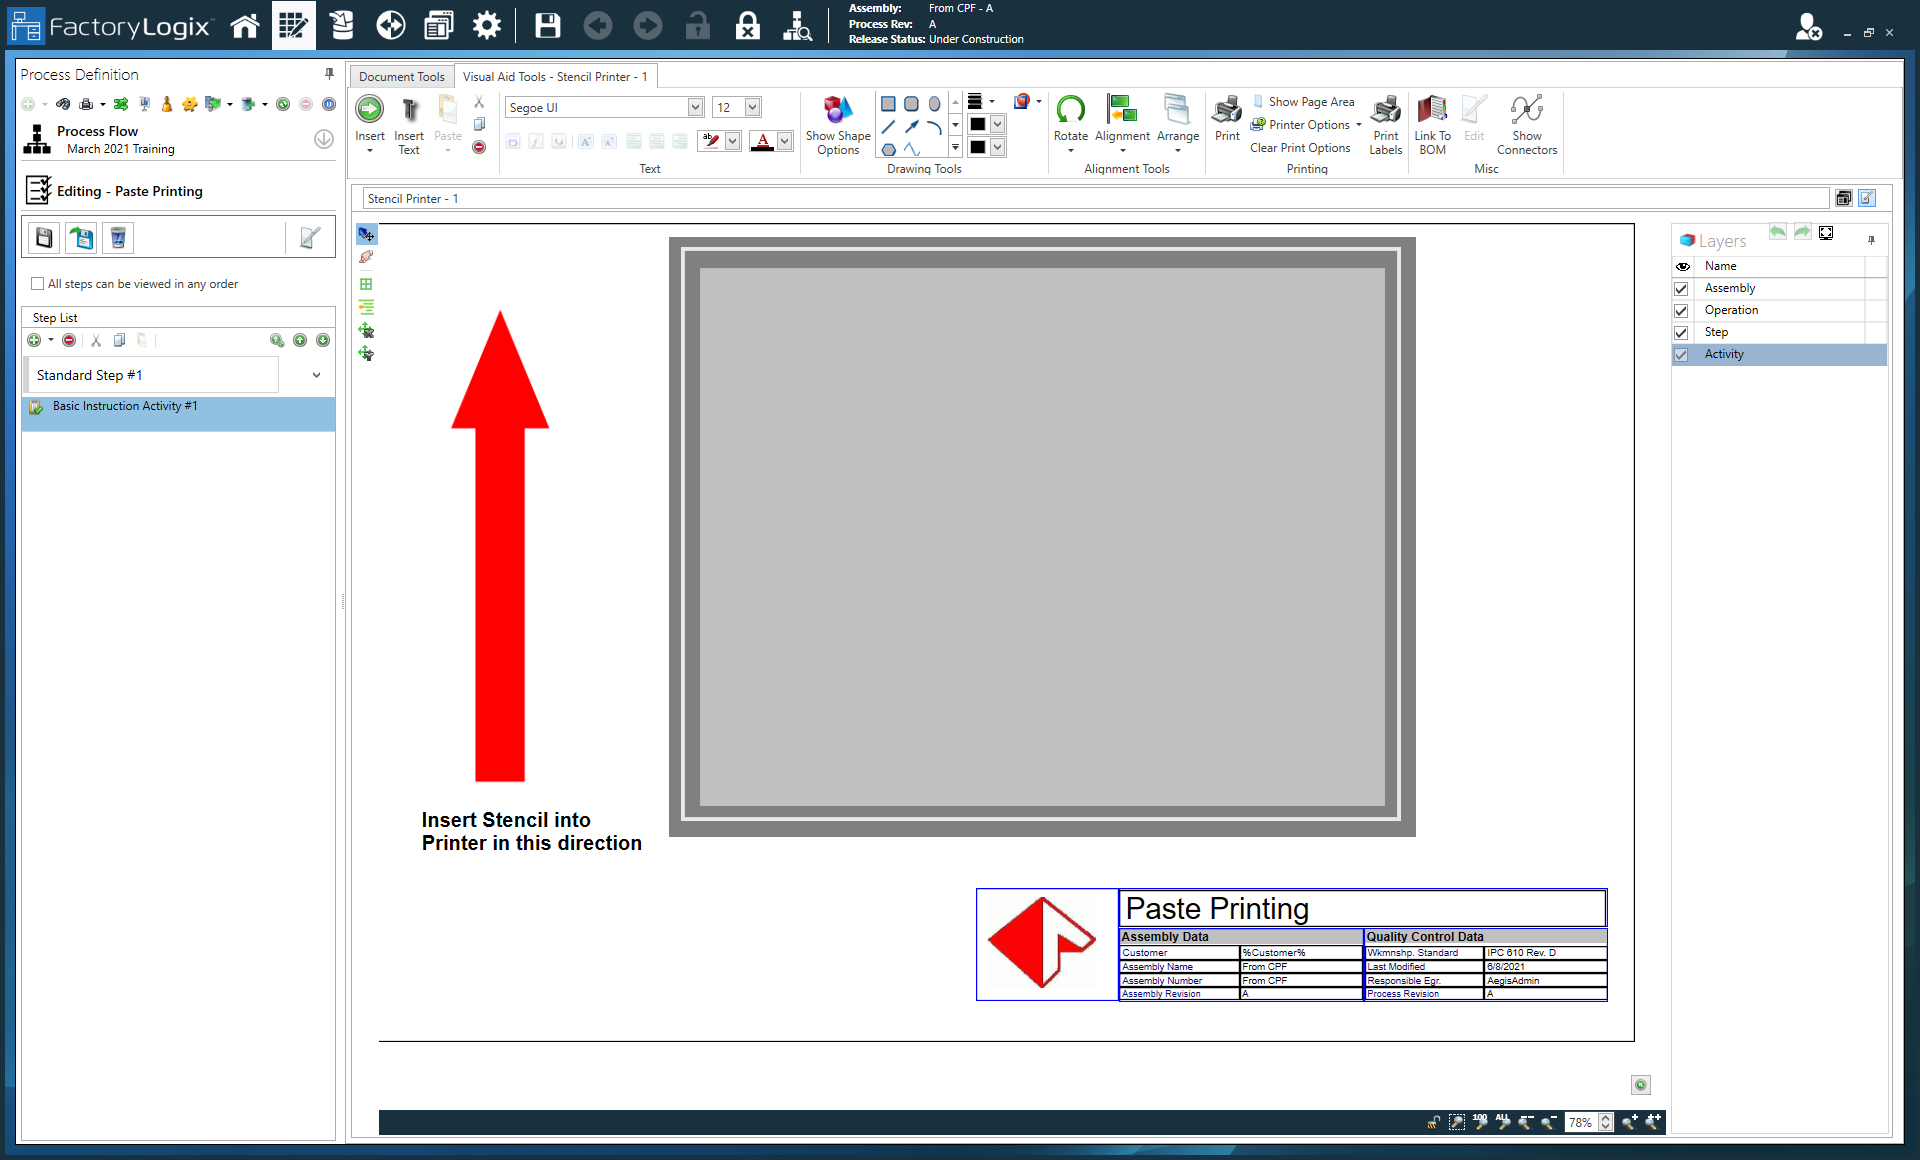The width and height of the screenshot is (1920, 1160).
Task: Select Visual Aid Tools Stencil Printer tab
Action: (x=555, y=77)
